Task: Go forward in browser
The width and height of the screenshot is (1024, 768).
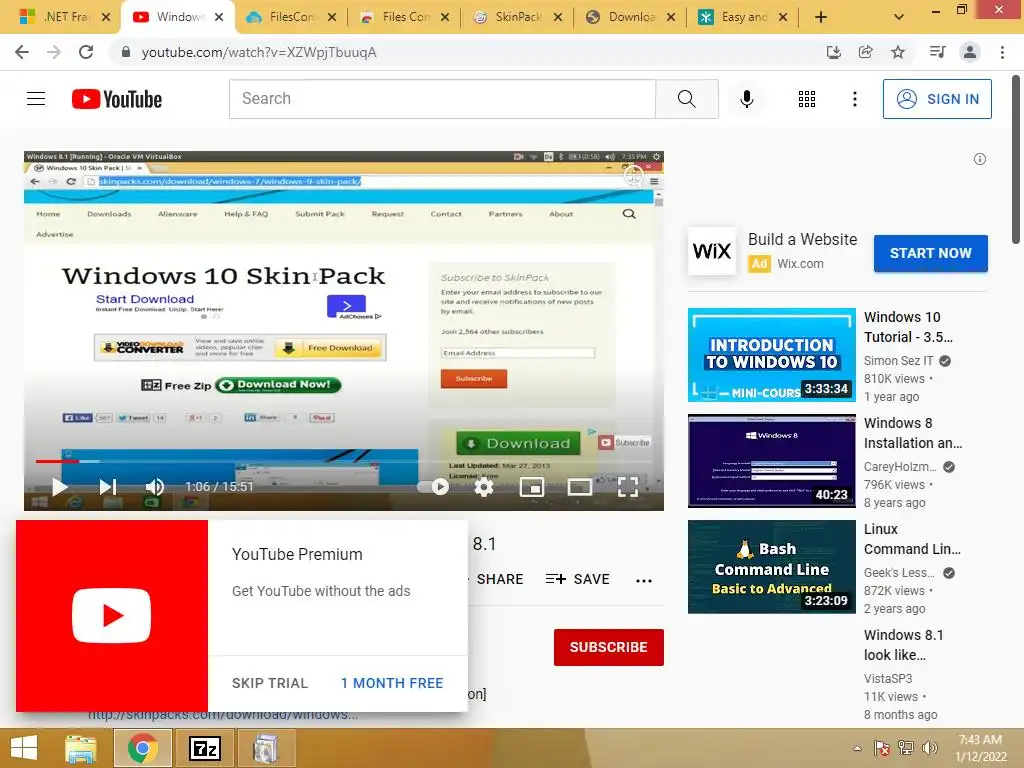Action: click(54, 52)
